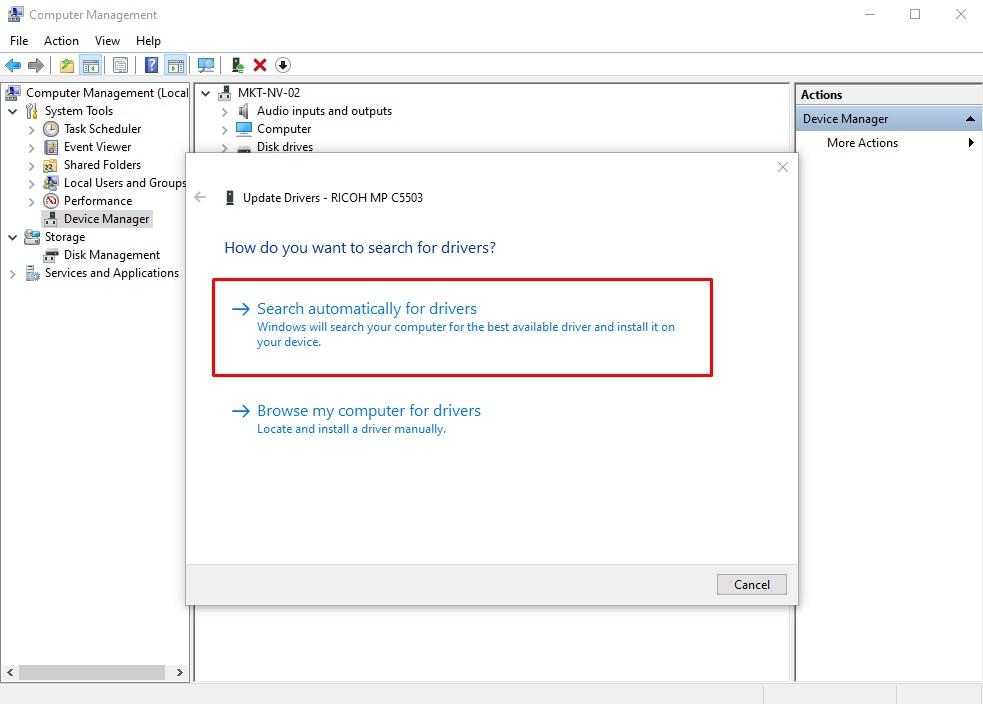Open the Action menu
The height and width of the screenshot is (704, 983).
[x=61, y=41]
